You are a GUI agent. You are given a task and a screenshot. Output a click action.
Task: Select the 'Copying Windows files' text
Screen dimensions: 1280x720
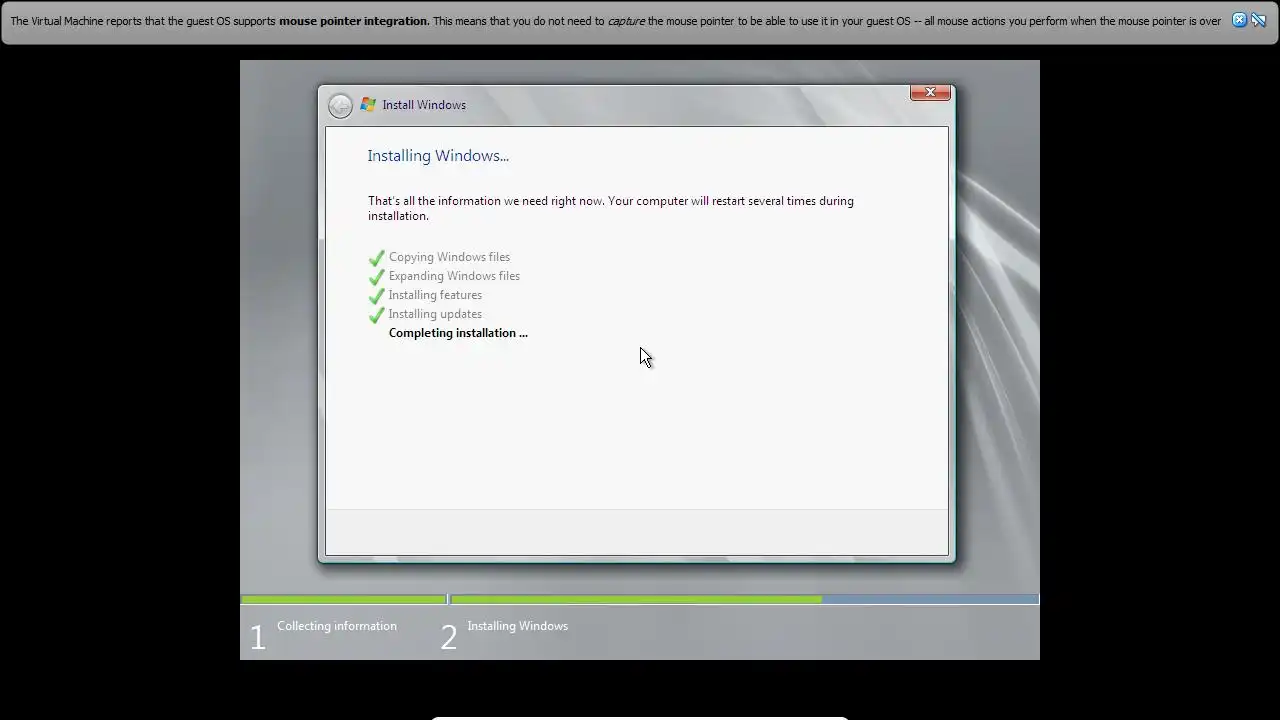point(449,257)
